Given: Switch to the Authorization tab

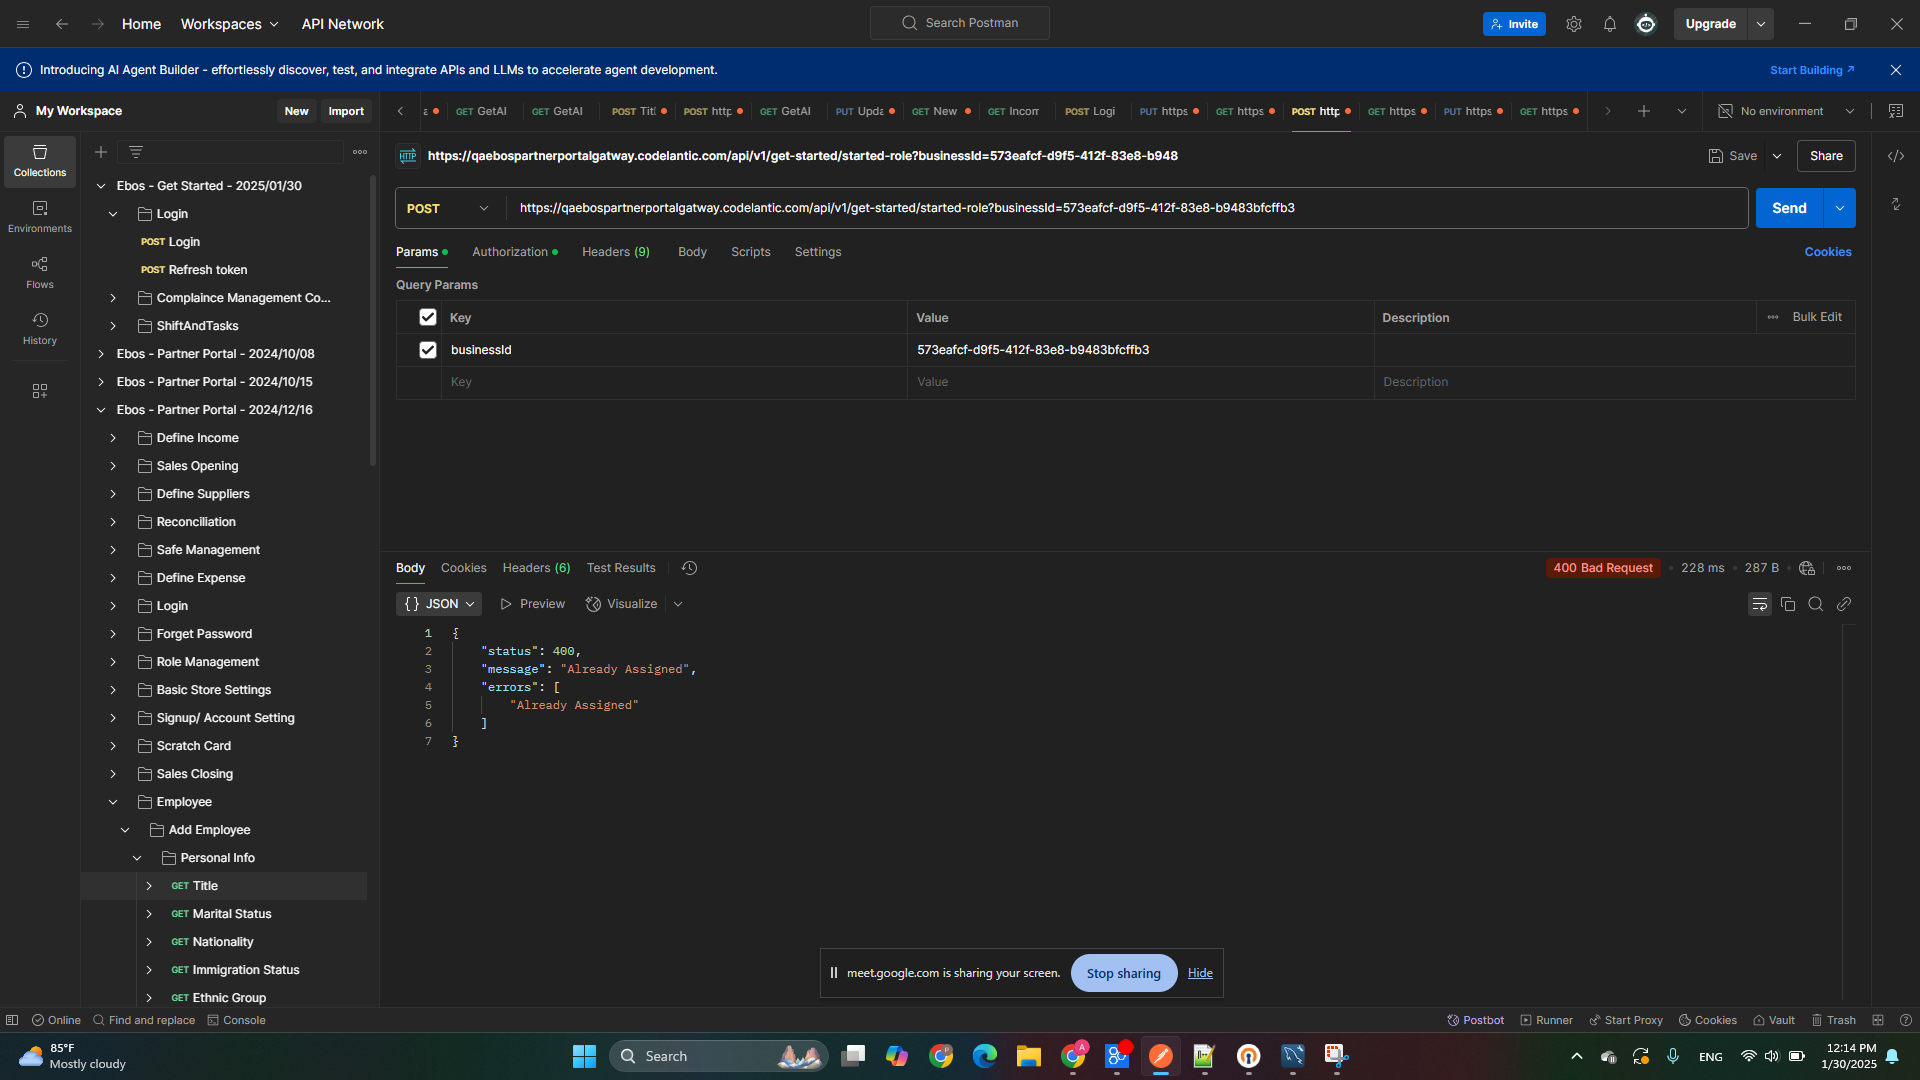Looking at the screenshot, I should 515,252.
